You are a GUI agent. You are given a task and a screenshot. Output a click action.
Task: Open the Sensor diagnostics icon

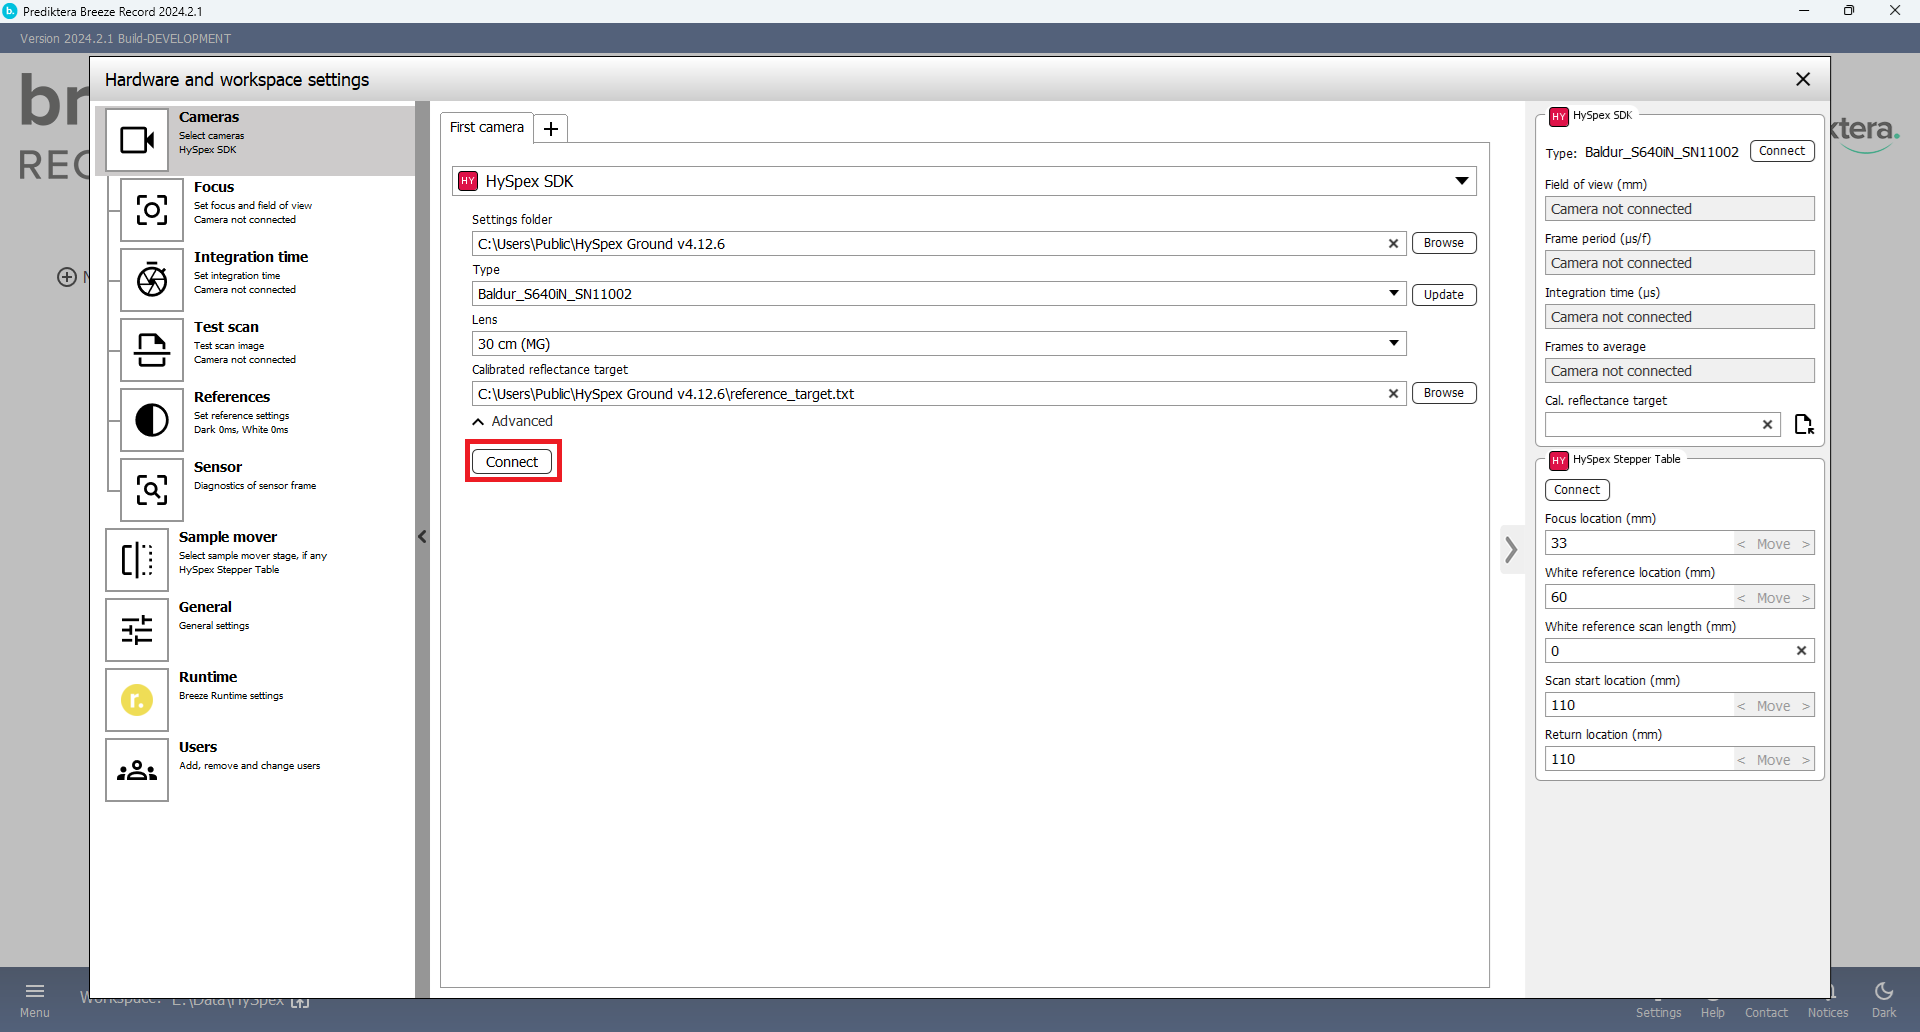pyautogui.click(x=152, y=490)
